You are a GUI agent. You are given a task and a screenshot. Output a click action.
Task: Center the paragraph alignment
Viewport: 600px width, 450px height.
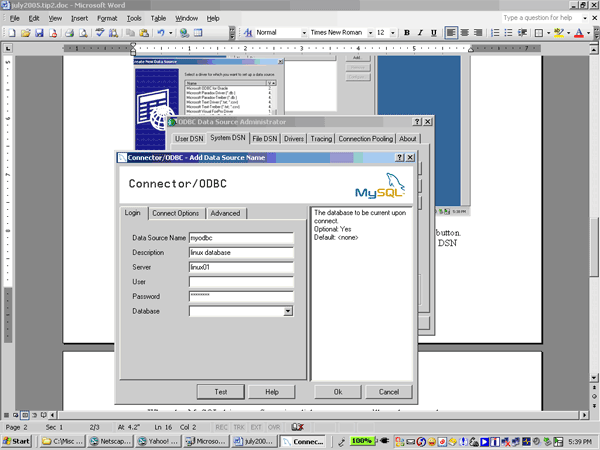click(465, 33)
